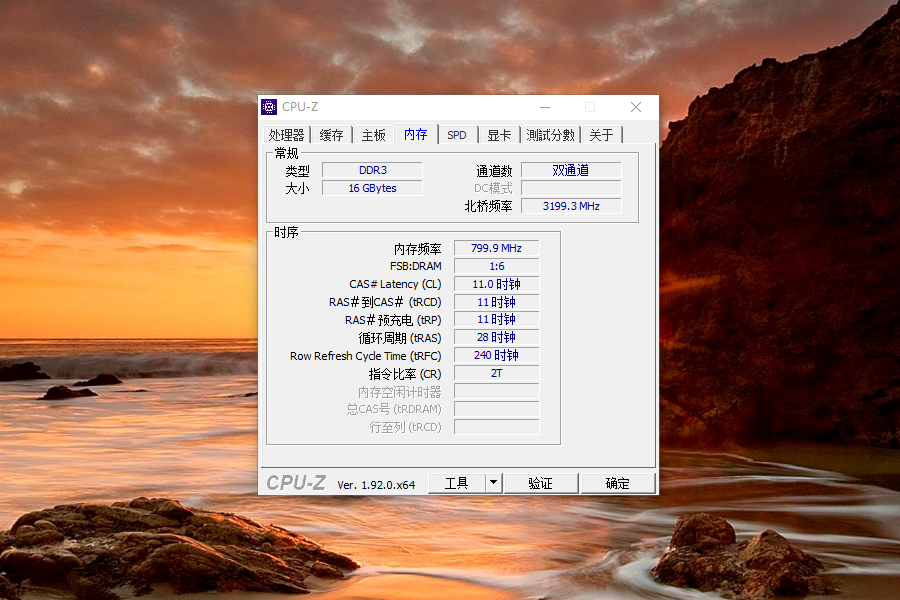Screen dimensions: 900x600
Task: Click the 工具 button
Action: point(457,483)
